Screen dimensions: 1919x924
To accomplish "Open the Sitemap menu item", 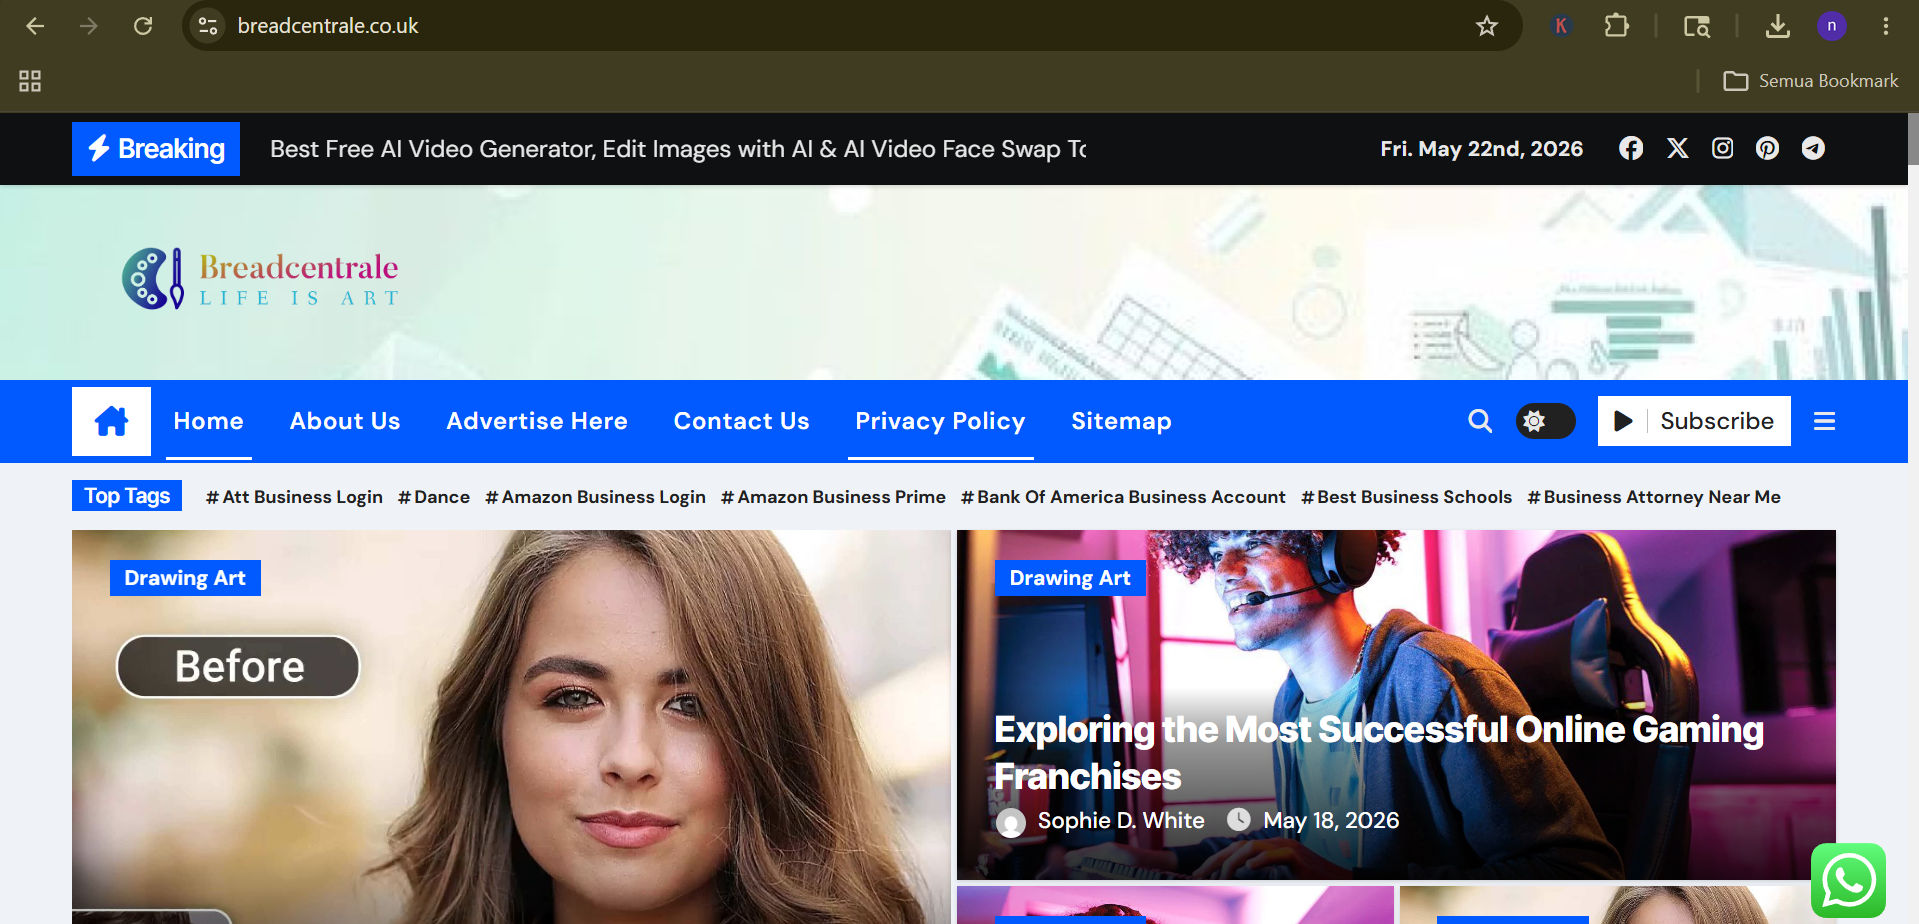I will tap(1121, 421).
